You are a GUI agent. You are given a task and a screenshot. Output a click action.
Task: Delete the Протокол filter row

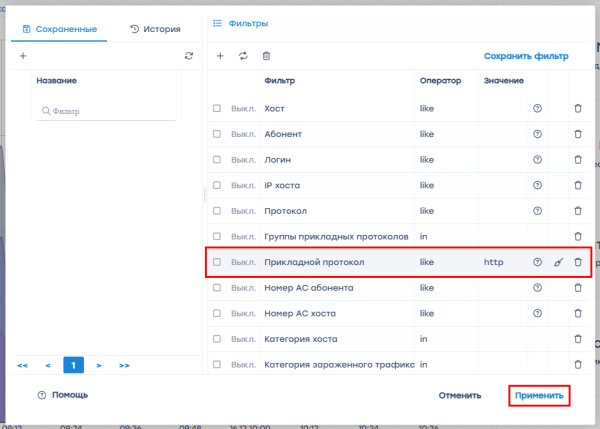pyautogui.click(x=577, y=211)
